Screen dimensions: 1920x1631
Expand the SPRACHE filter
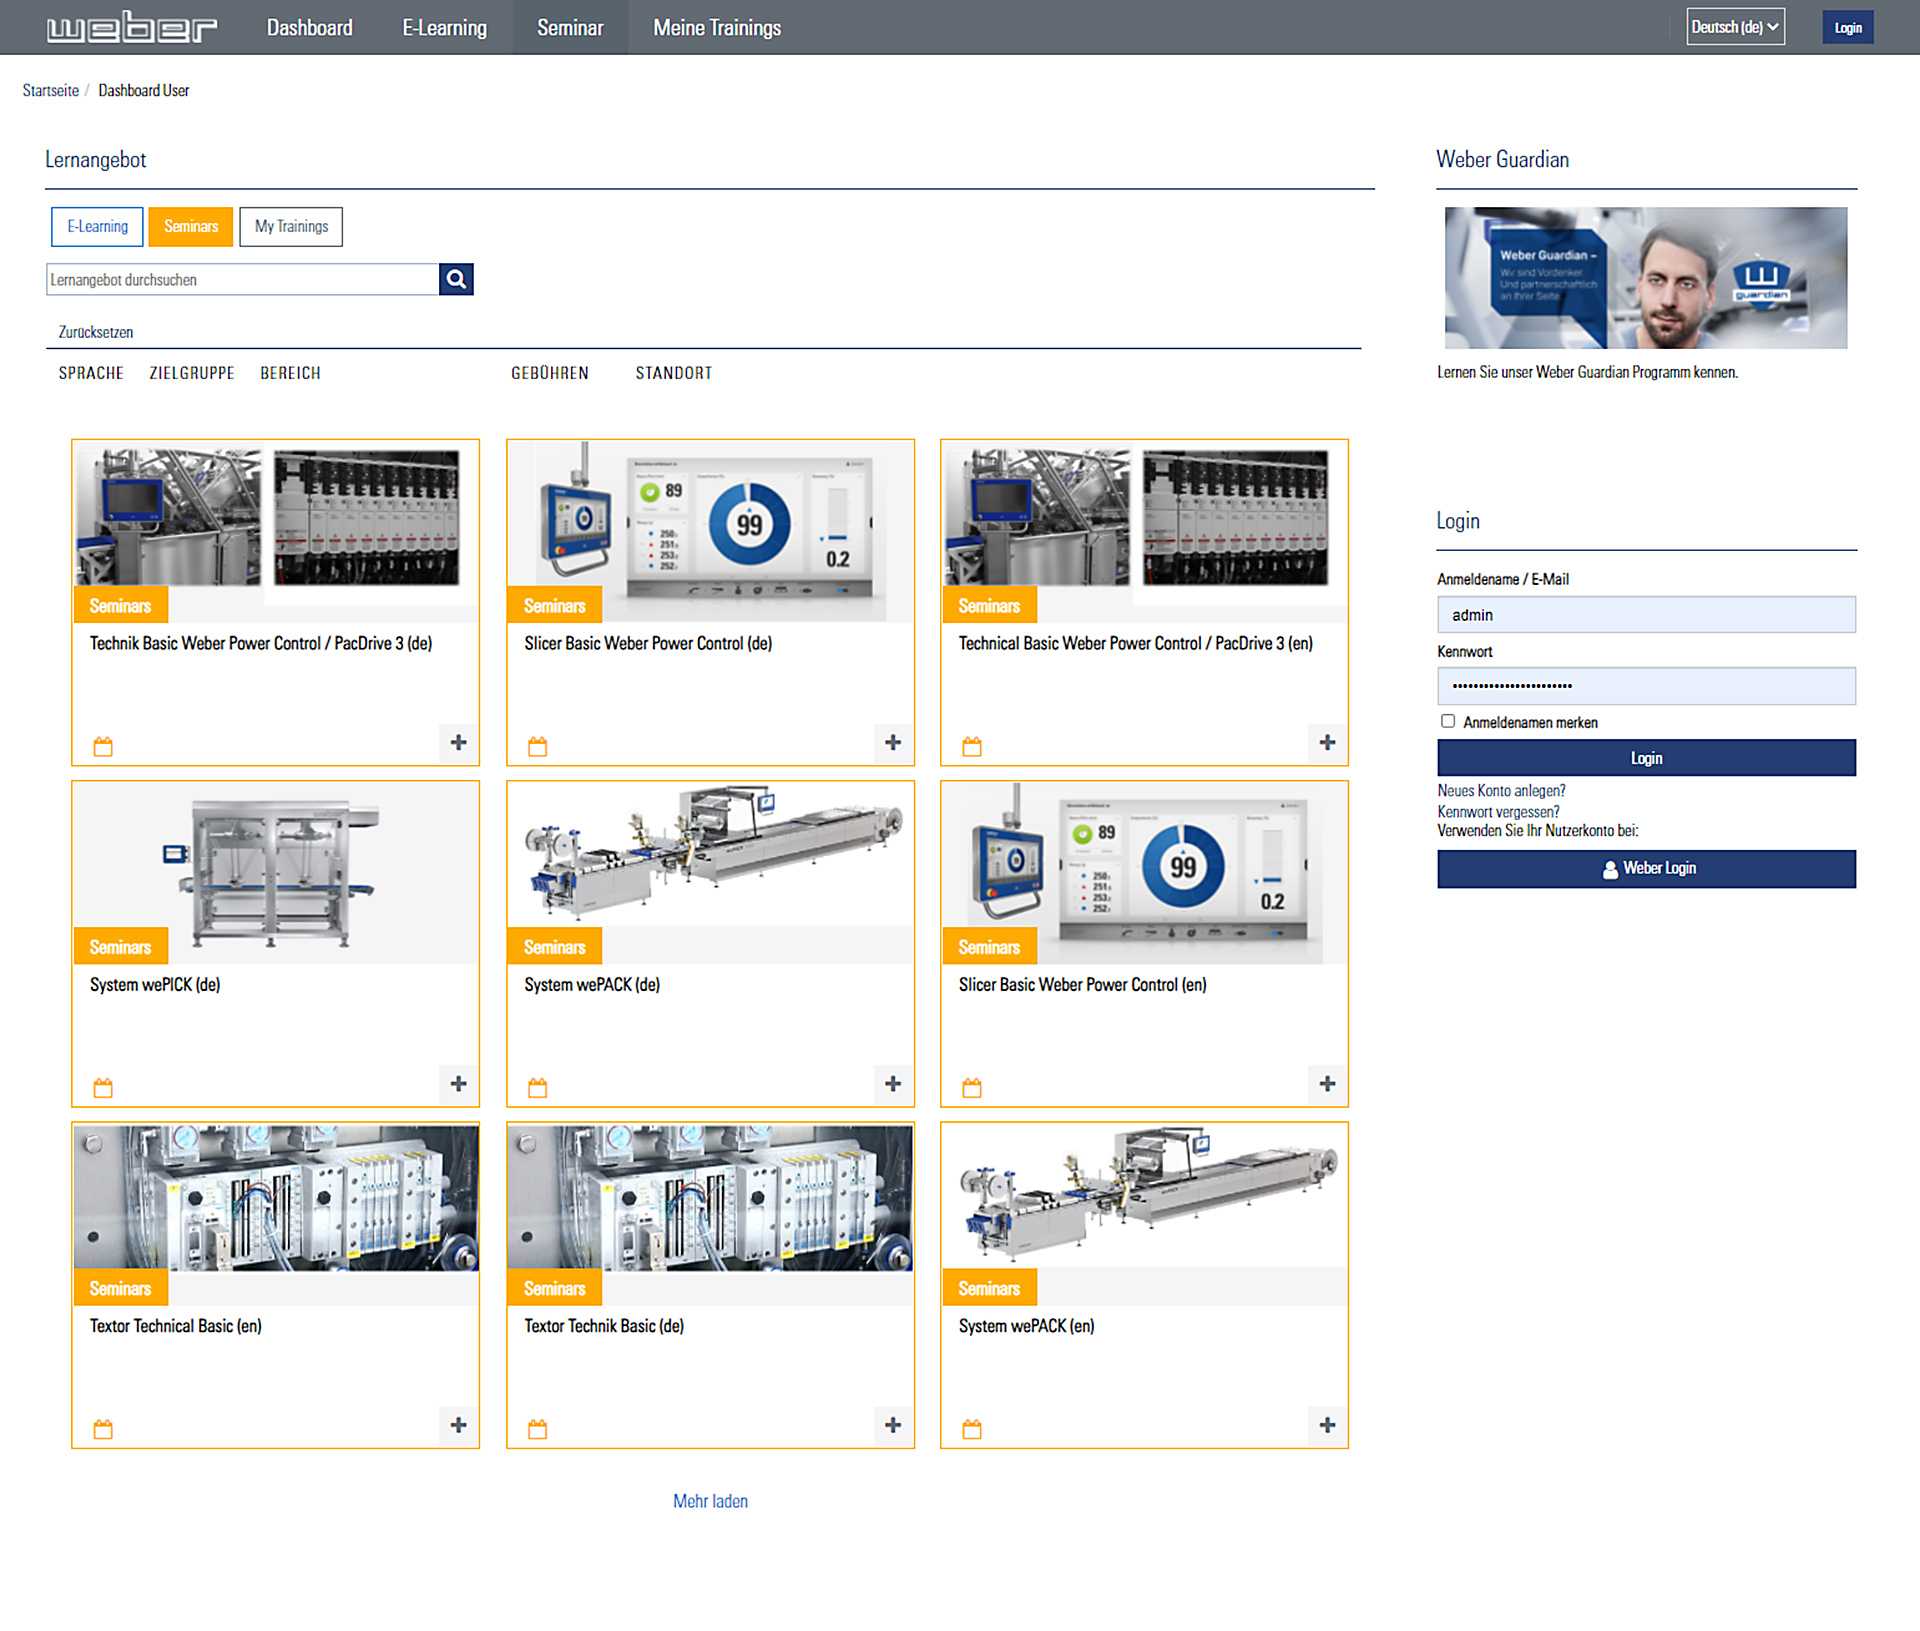[91, 373]
